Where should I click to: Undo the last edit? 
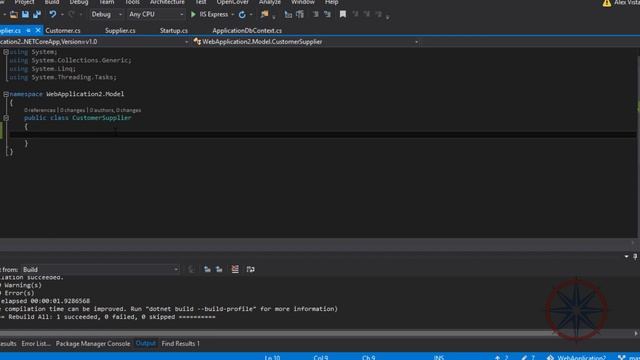53,14
